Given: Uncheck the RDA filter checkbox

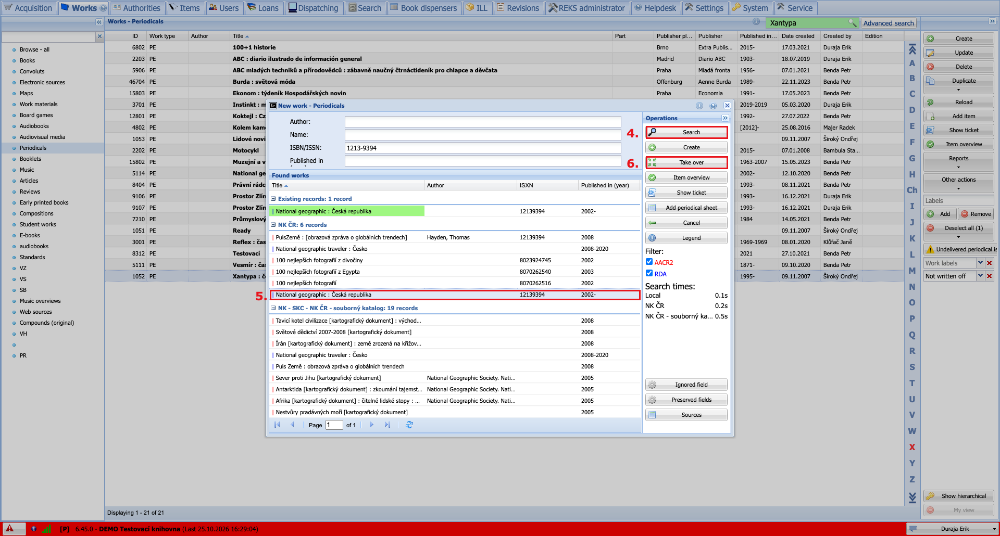Looking at the screenshot, I should click(x=649, y=273).
